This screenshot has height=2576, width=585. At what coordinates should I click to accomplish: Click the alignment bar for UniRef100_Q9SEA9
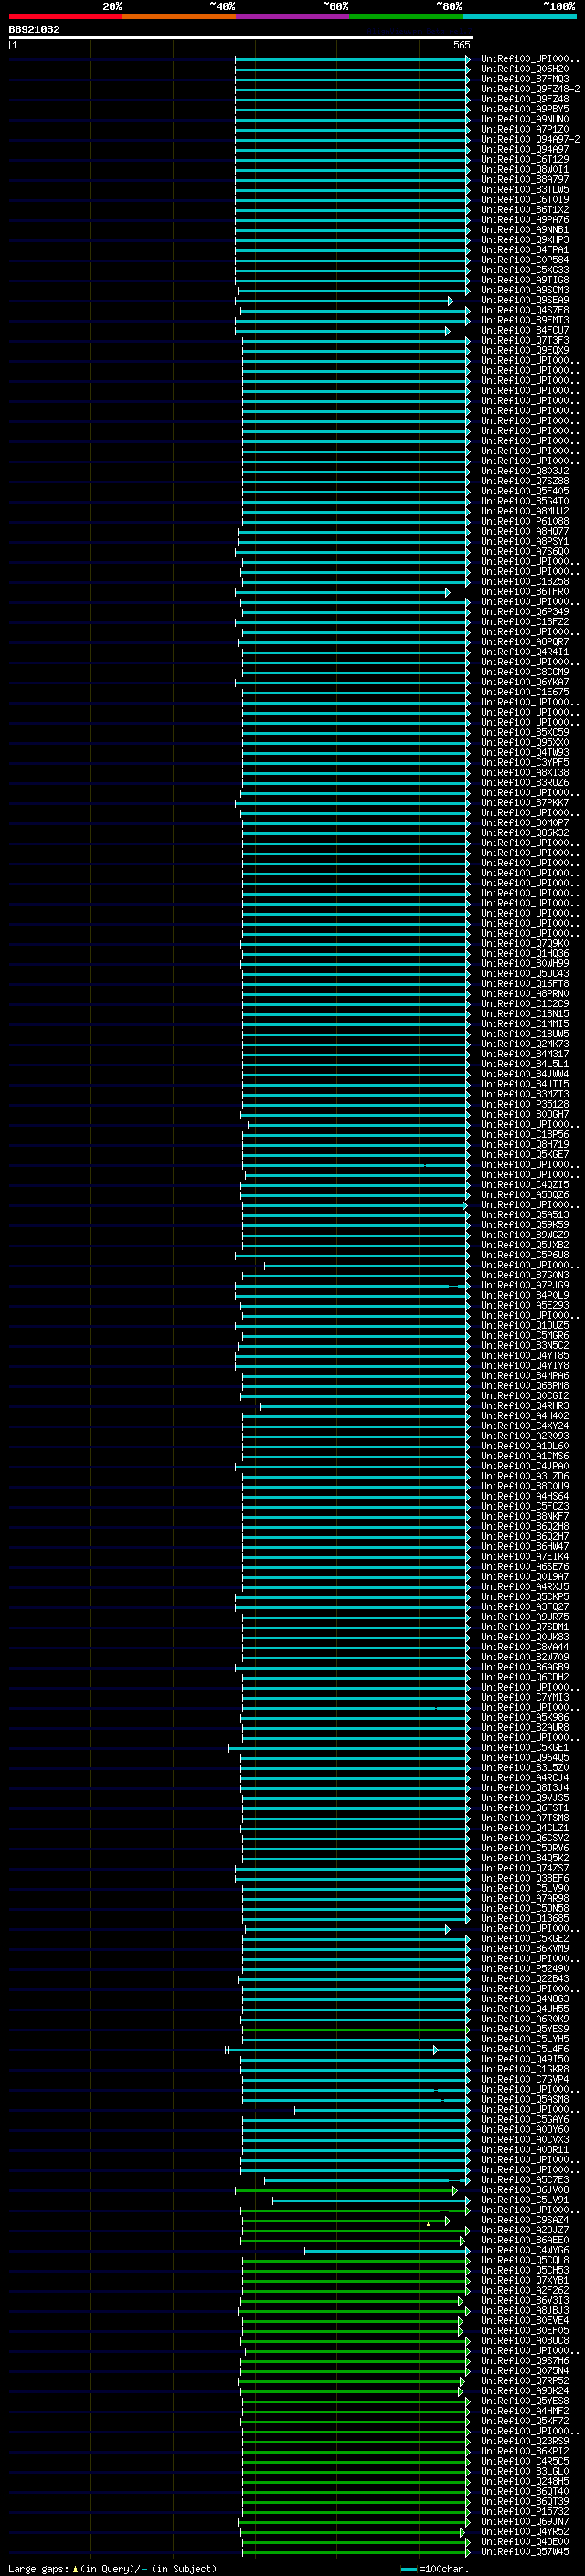(x=344, y=300)
